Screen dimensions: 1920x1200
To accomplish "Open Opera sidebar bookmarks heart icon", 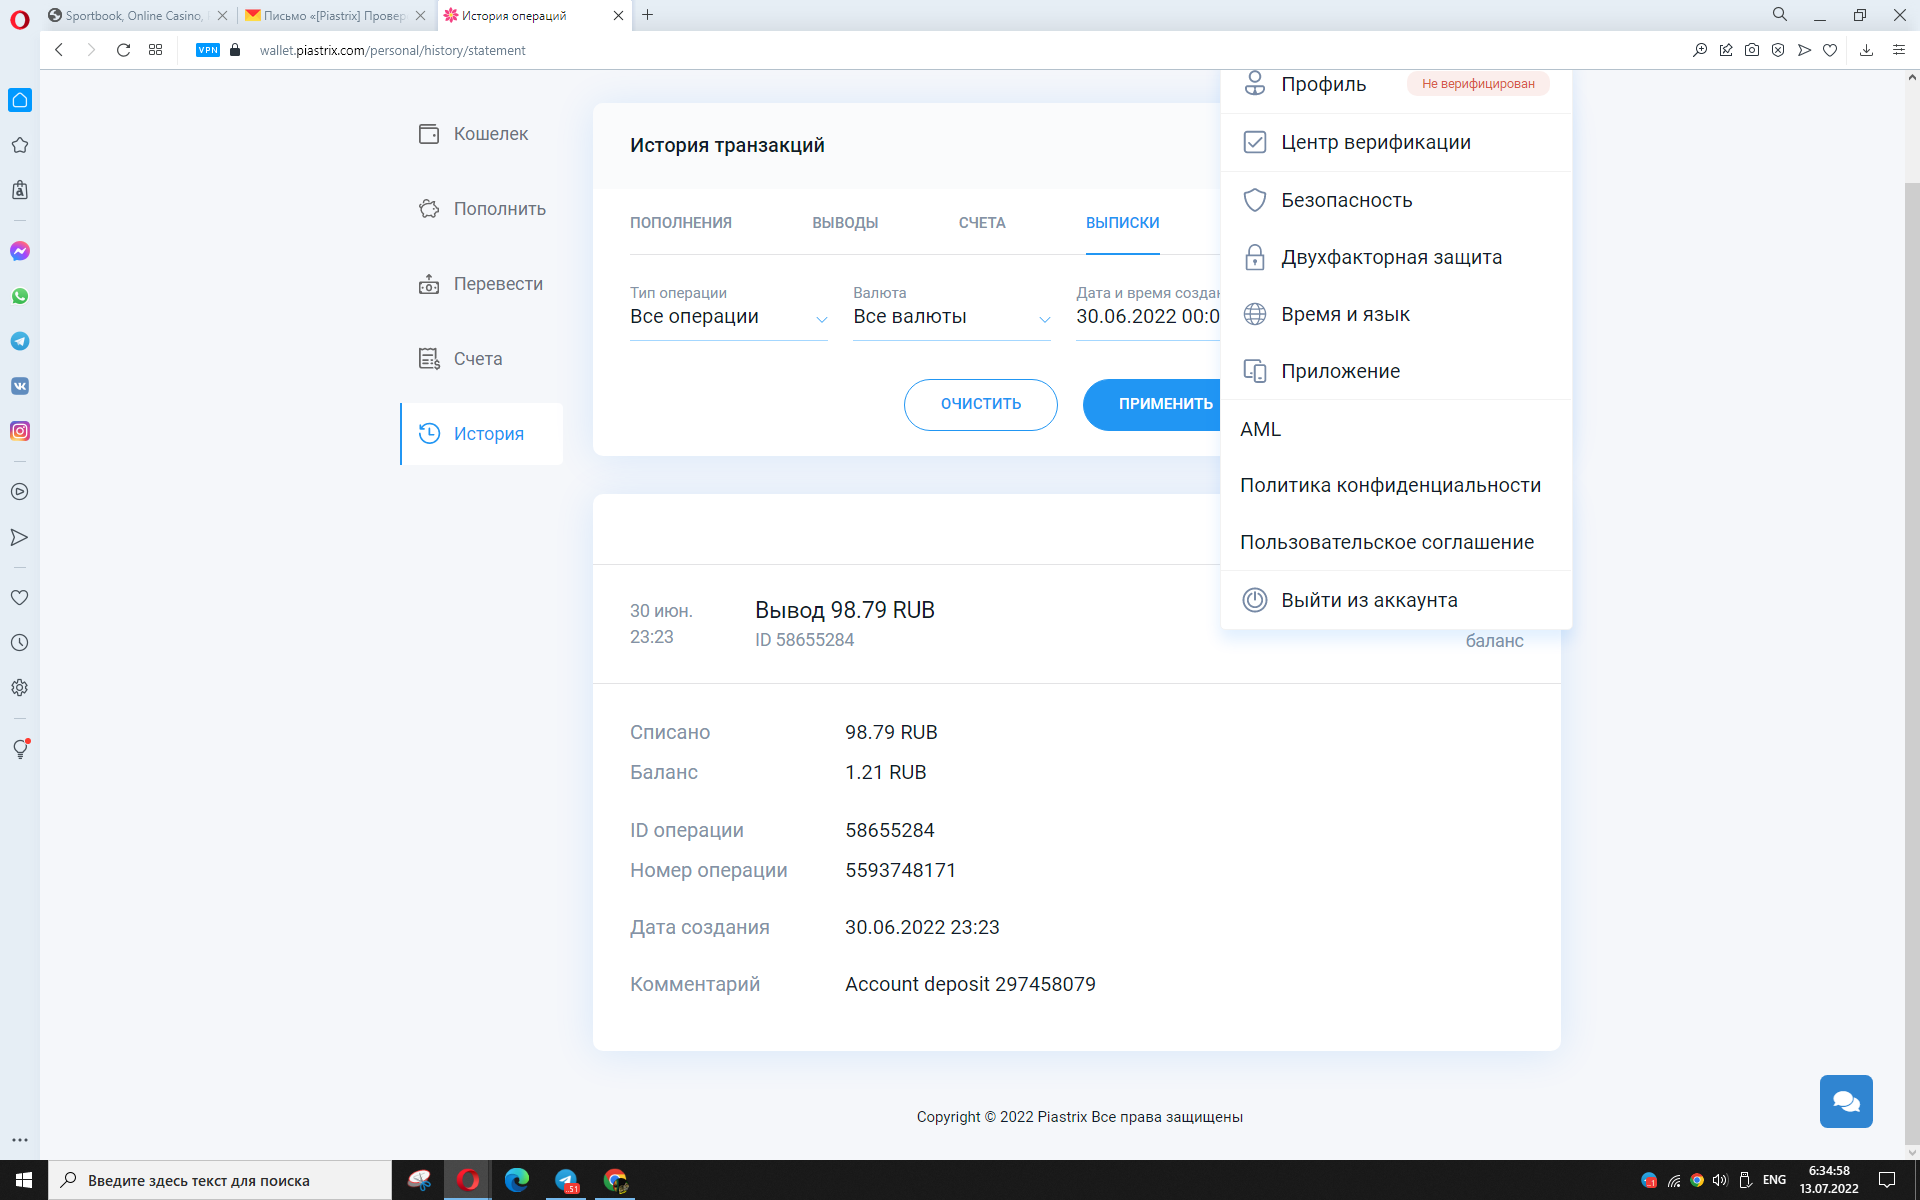I will (x=20, y=597).
